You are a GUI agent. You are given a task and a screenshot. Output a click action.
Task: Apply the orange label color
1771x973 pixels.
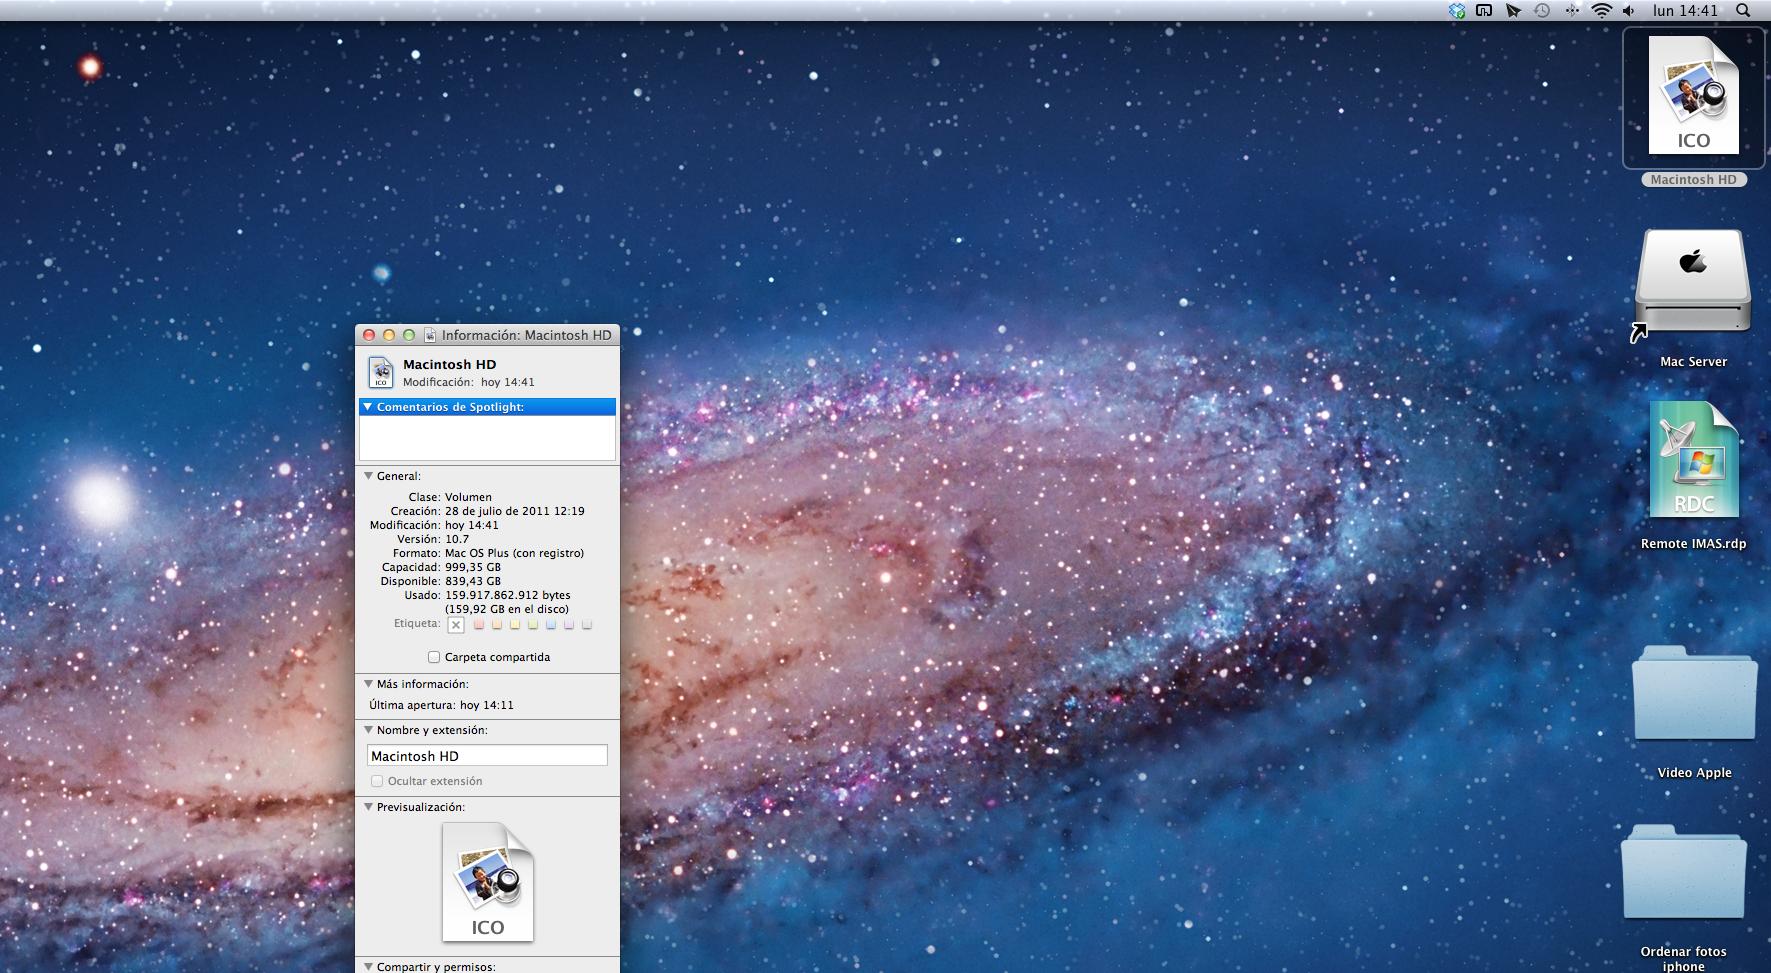[497, 625]
